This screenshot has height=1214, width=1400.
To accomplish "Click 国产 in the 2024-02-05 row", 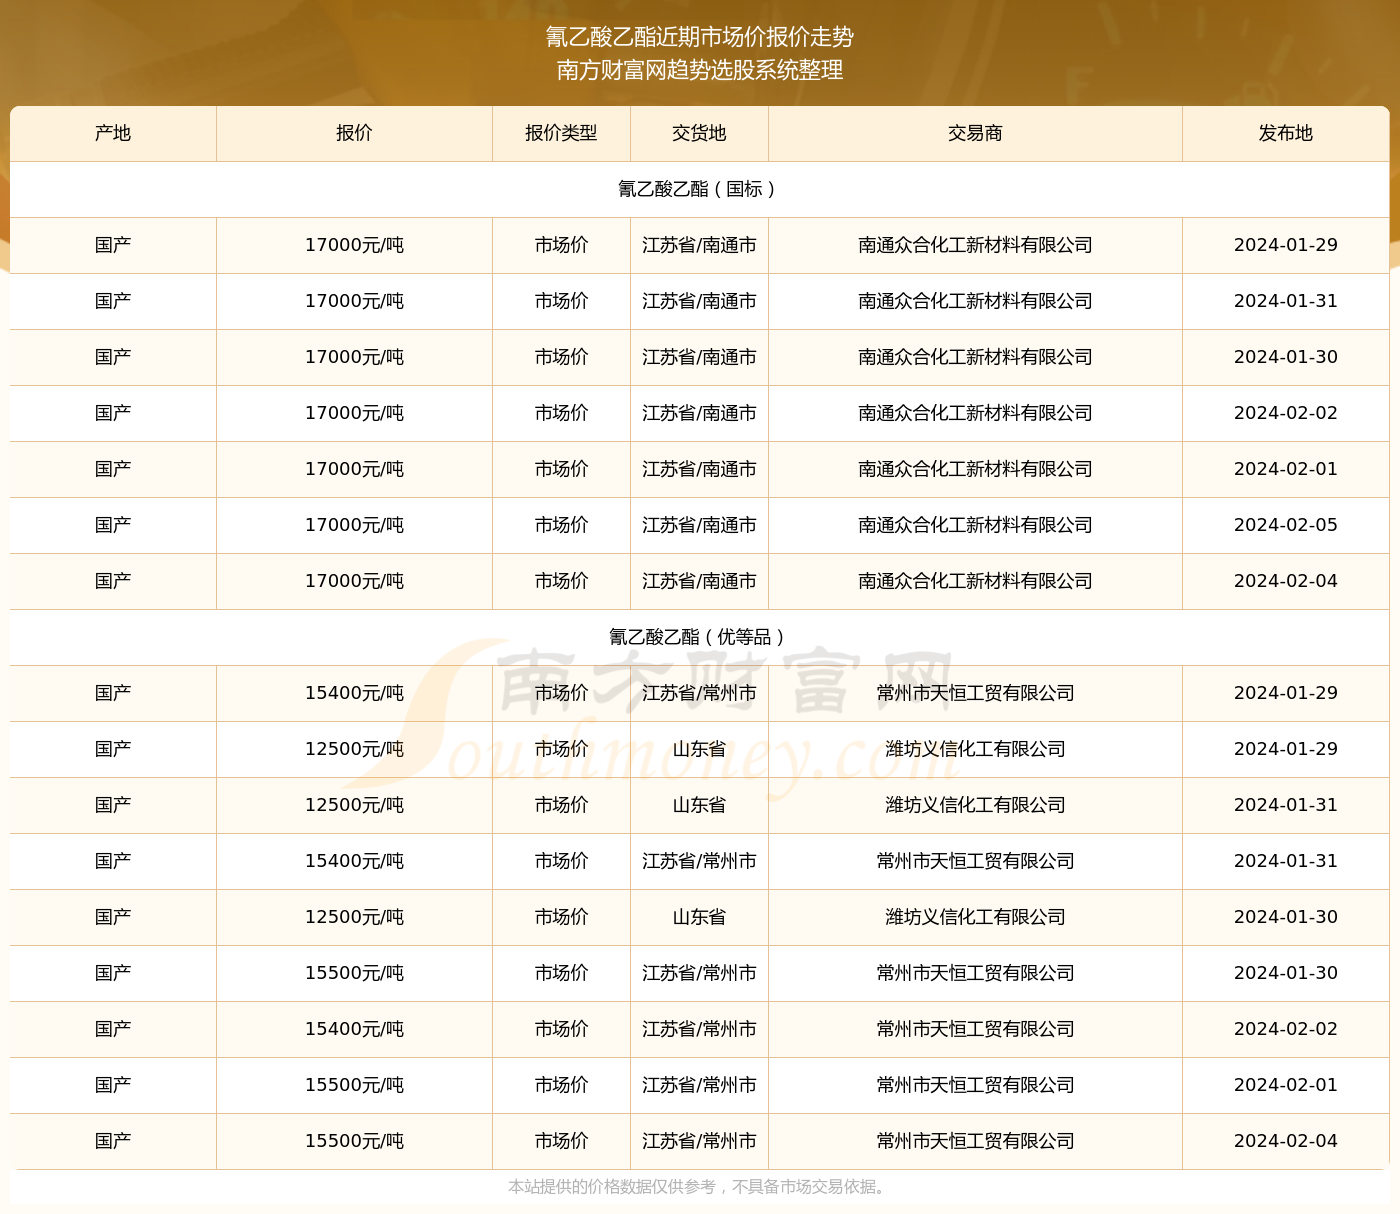I will (113, 525).
